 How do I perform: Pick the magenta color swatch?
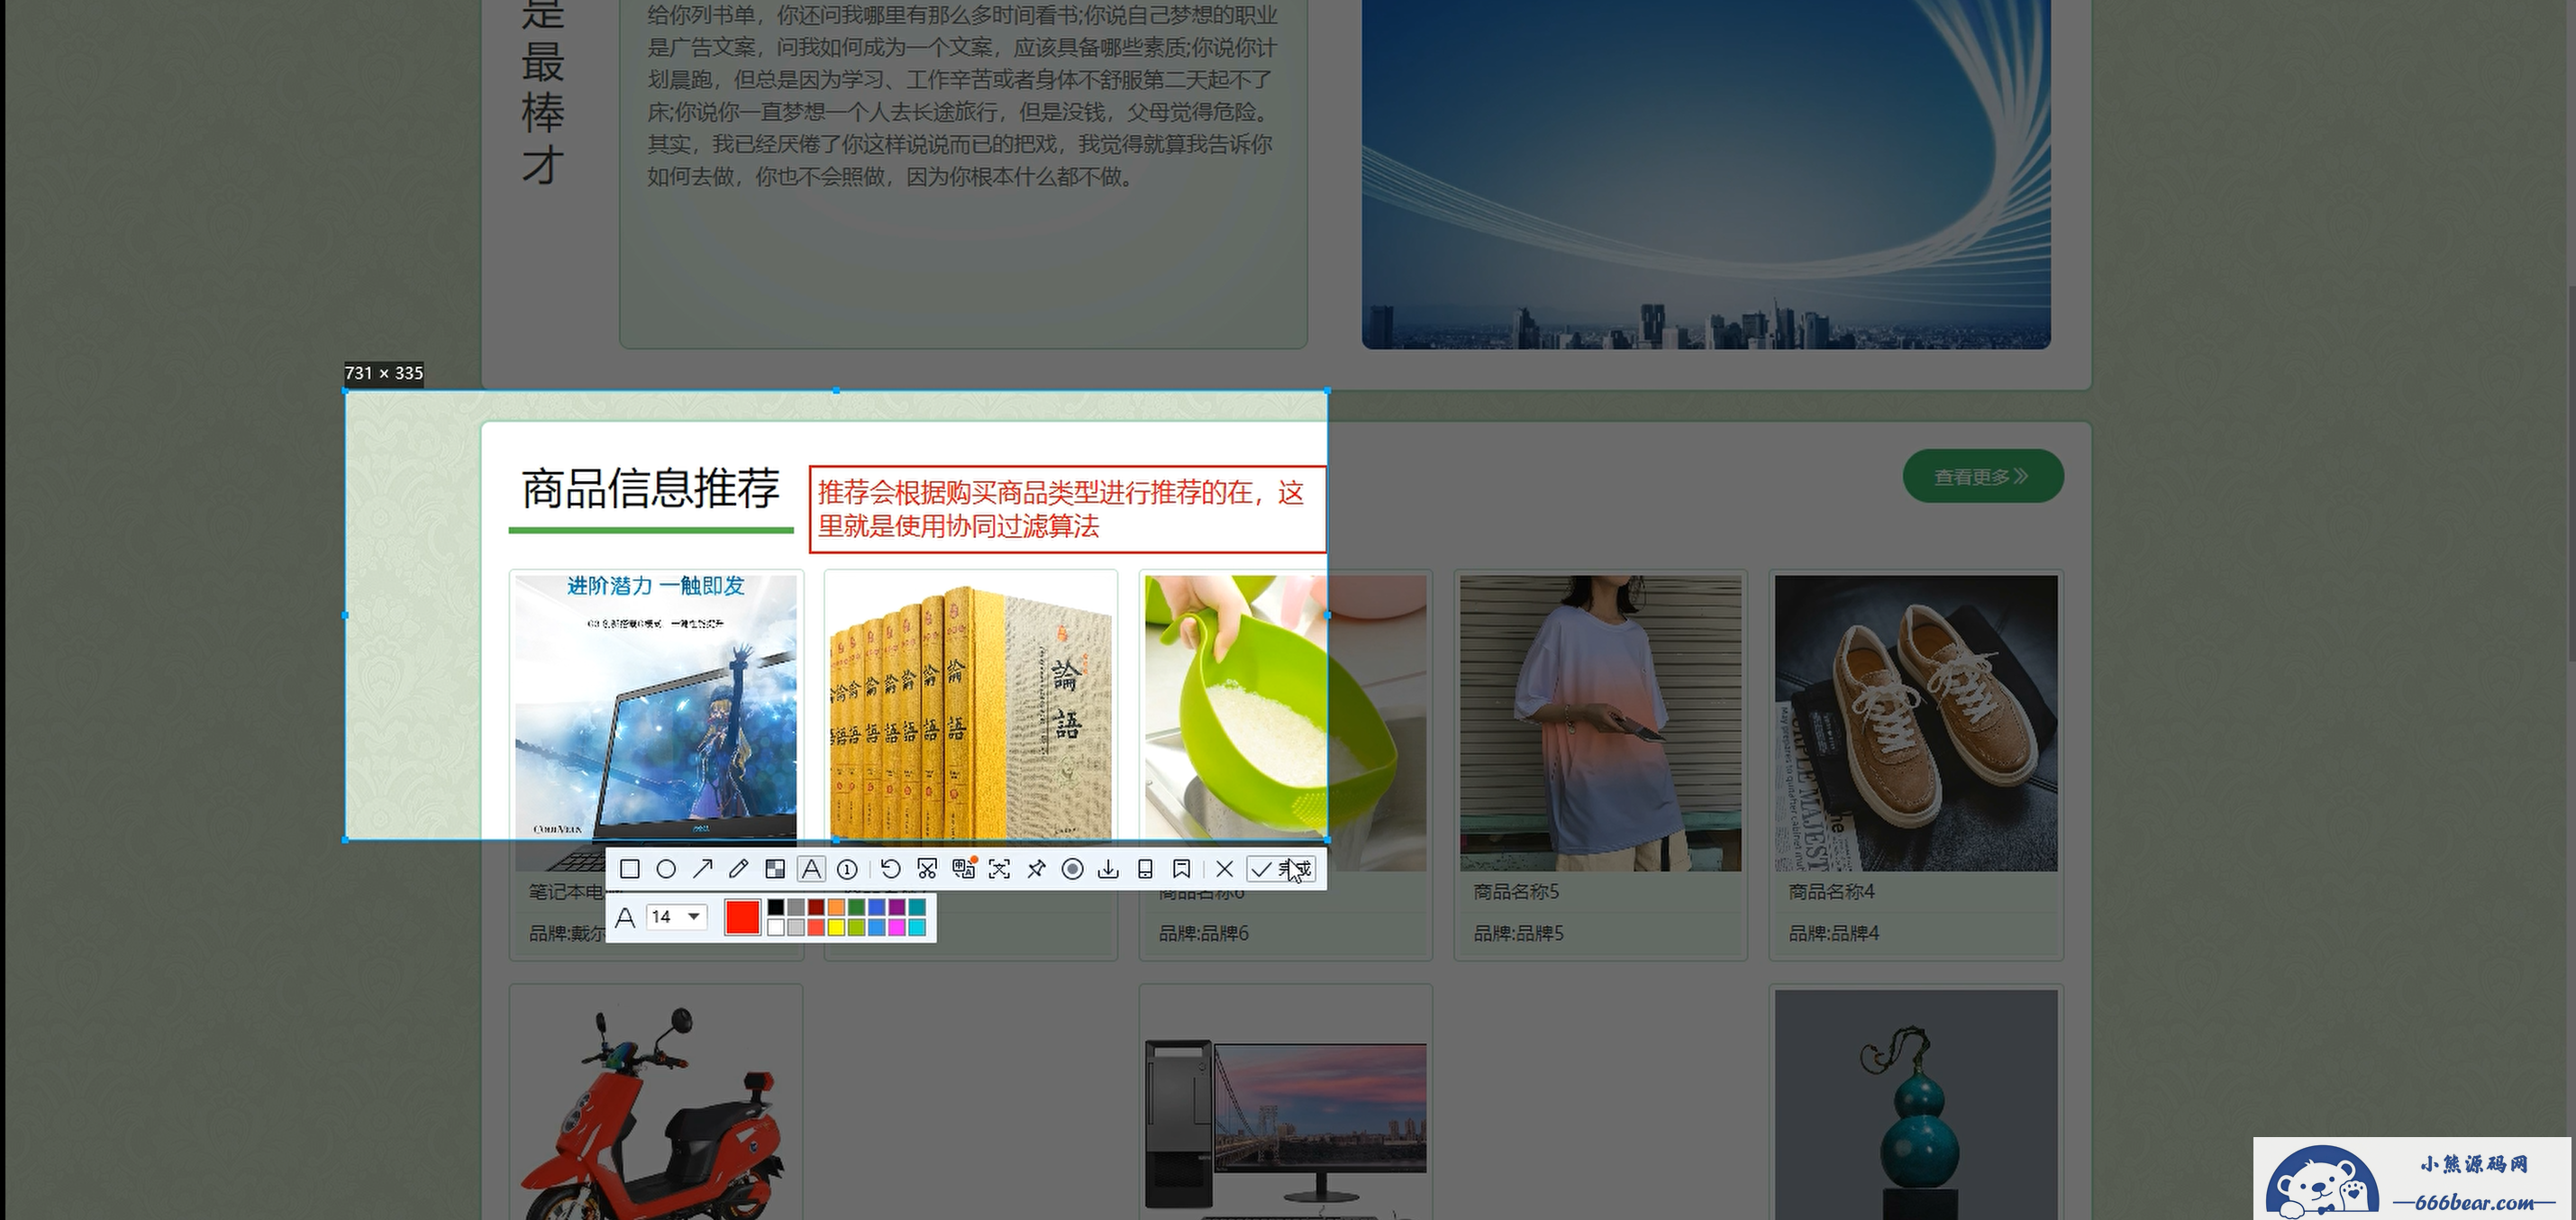point(897,927)
